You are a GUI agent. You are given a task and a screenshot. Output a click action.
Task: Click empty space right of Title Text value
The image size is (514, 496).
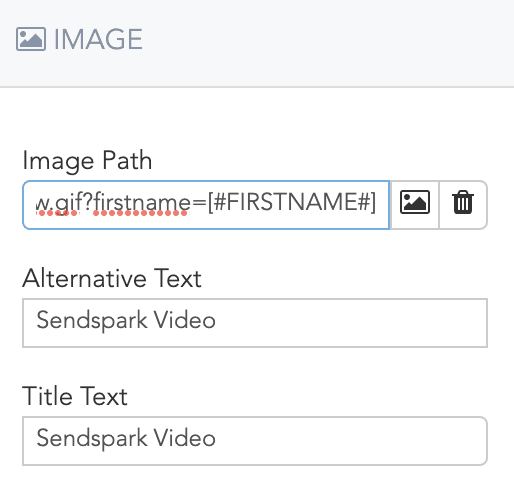click(350, 441)
